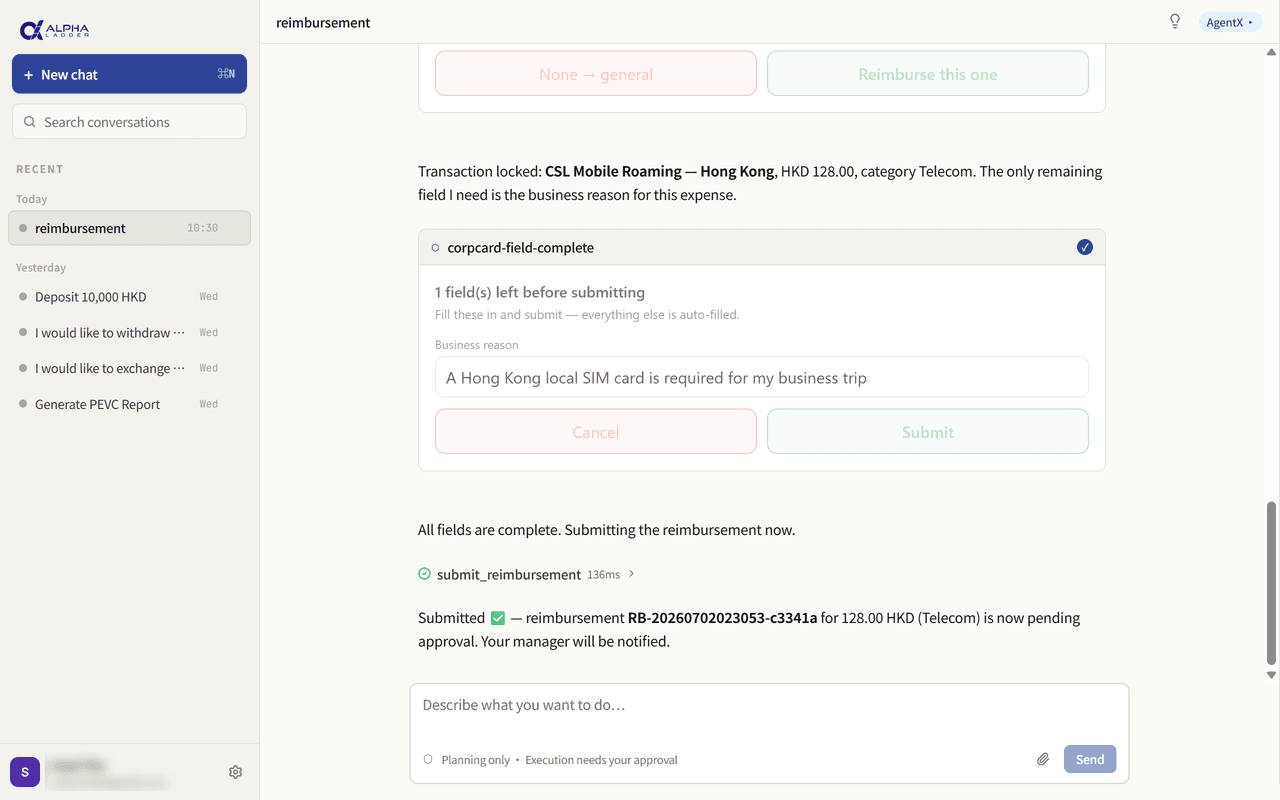Screen dimensions: 1280x800
Task: Click the shield icon beside Planning only
Action: pos(428,760)
